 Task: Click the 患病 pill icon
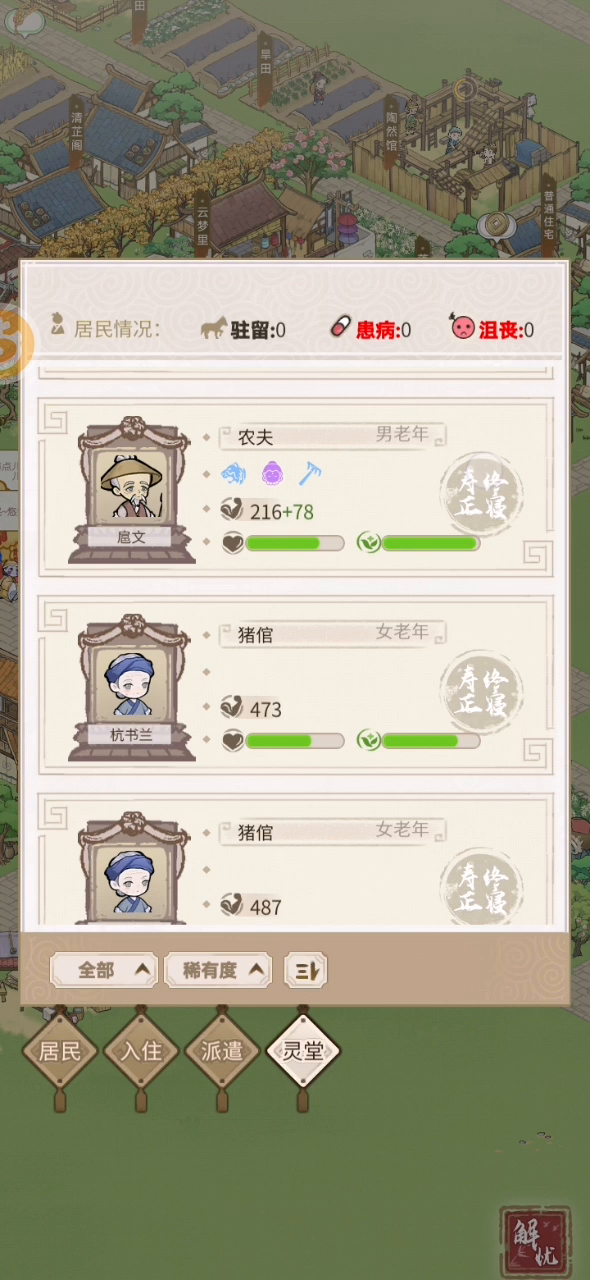point(341,328)
